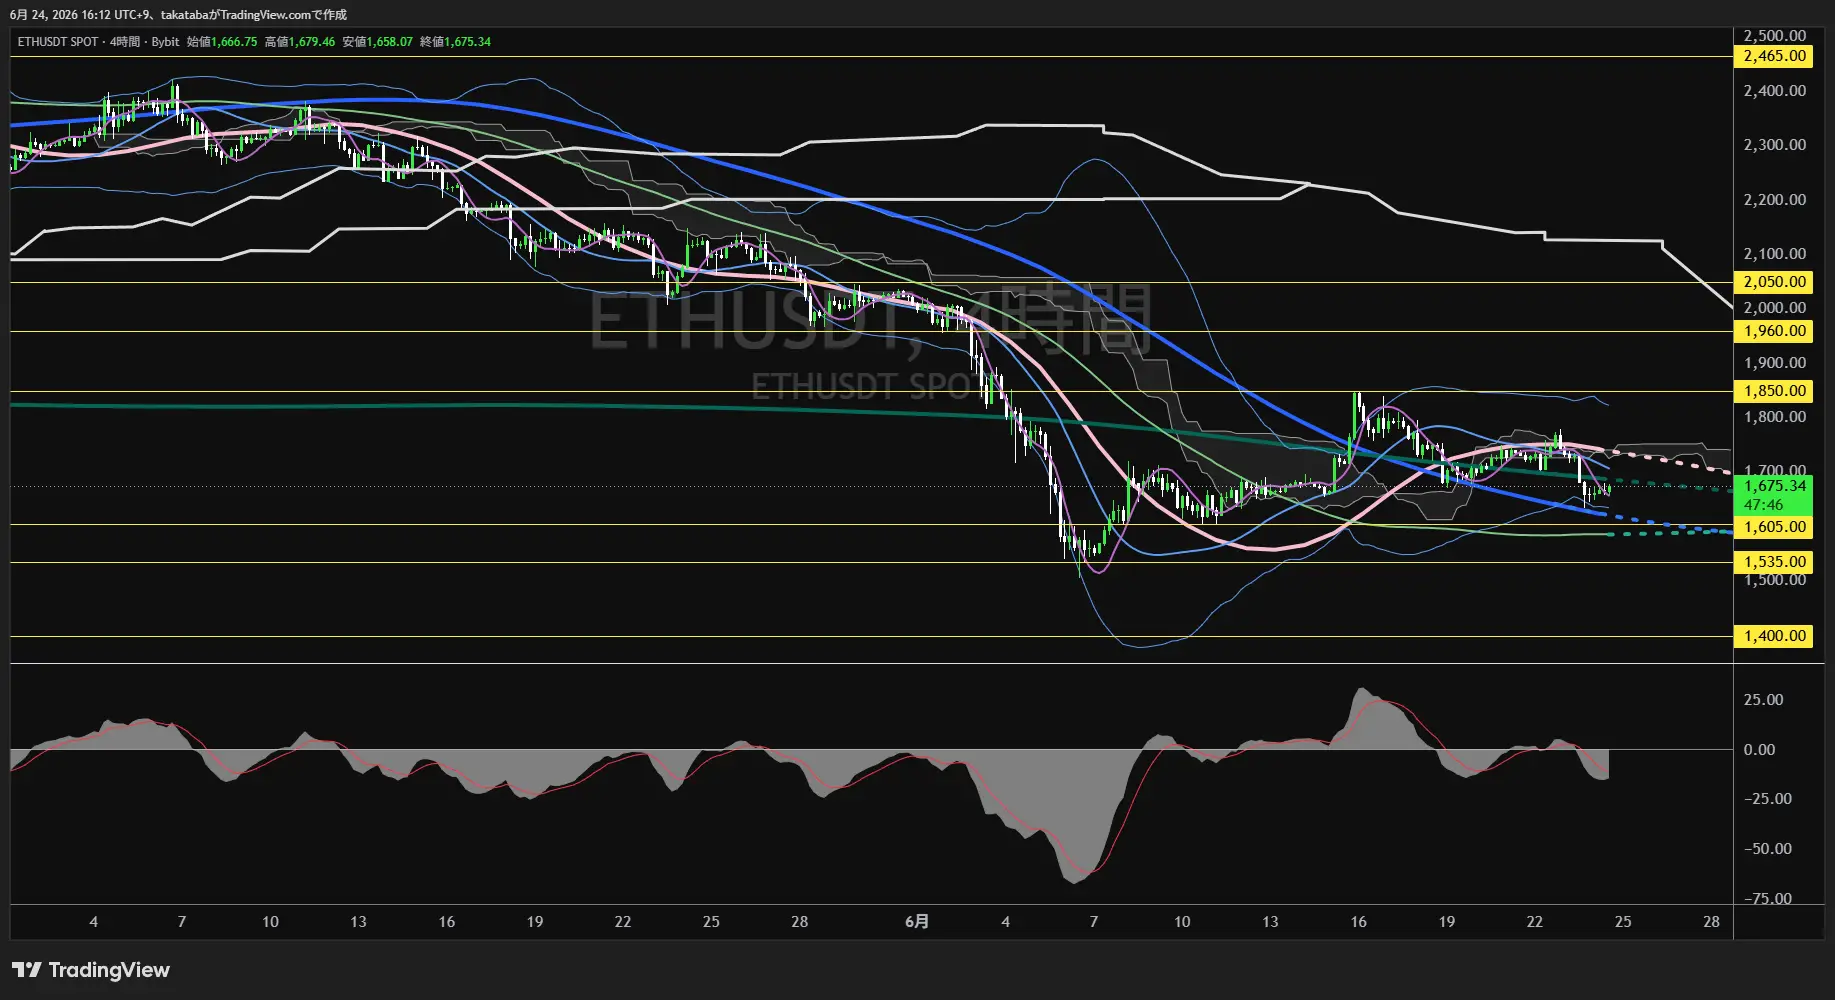Click the green current price label 1,675.34
The height and width of the screenshot is (1000, 1835).
1773,486
